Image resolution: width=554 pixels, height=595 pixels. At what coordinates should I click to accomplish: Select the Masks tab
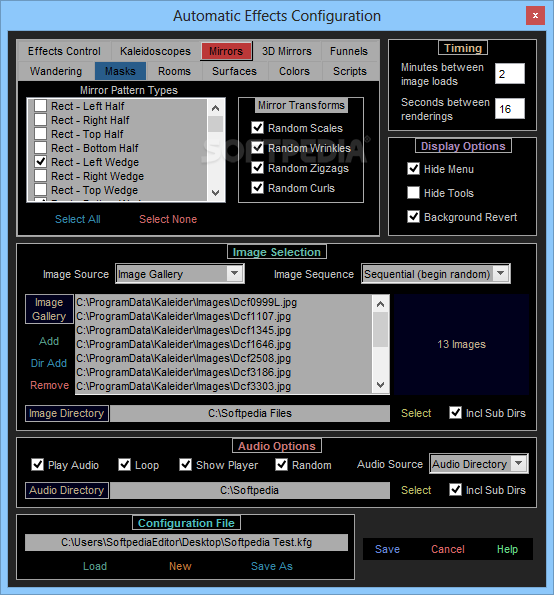point(120,71)
